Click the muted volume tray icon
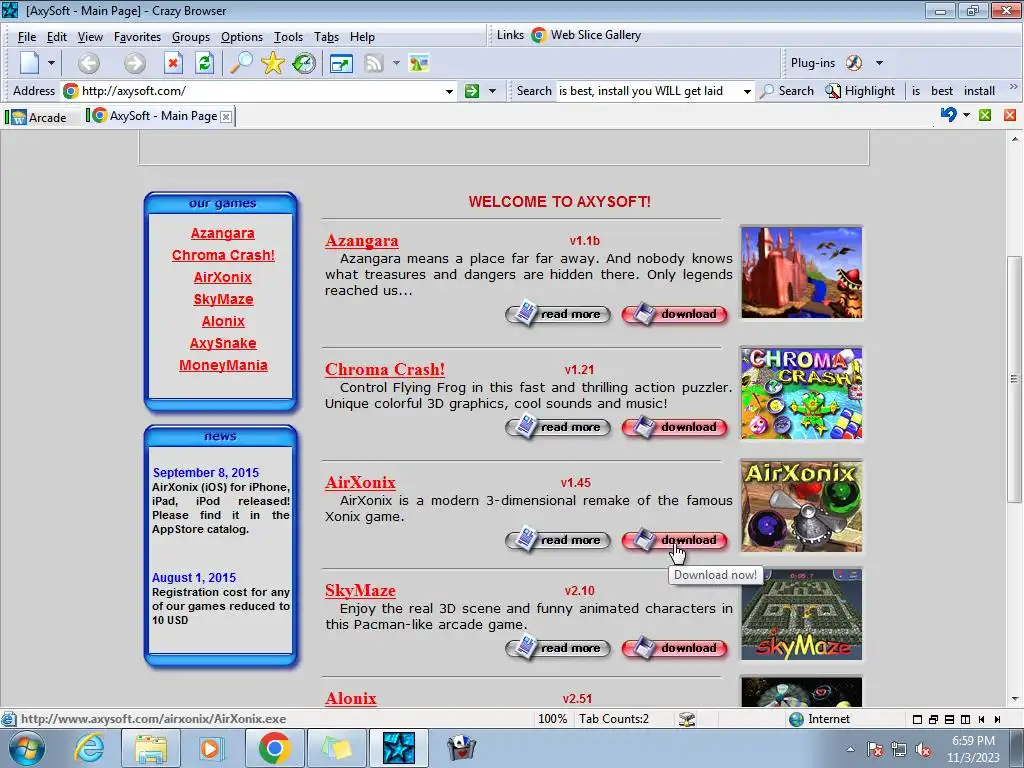This screenshot has height=768, width=1024. pos(923,750)
